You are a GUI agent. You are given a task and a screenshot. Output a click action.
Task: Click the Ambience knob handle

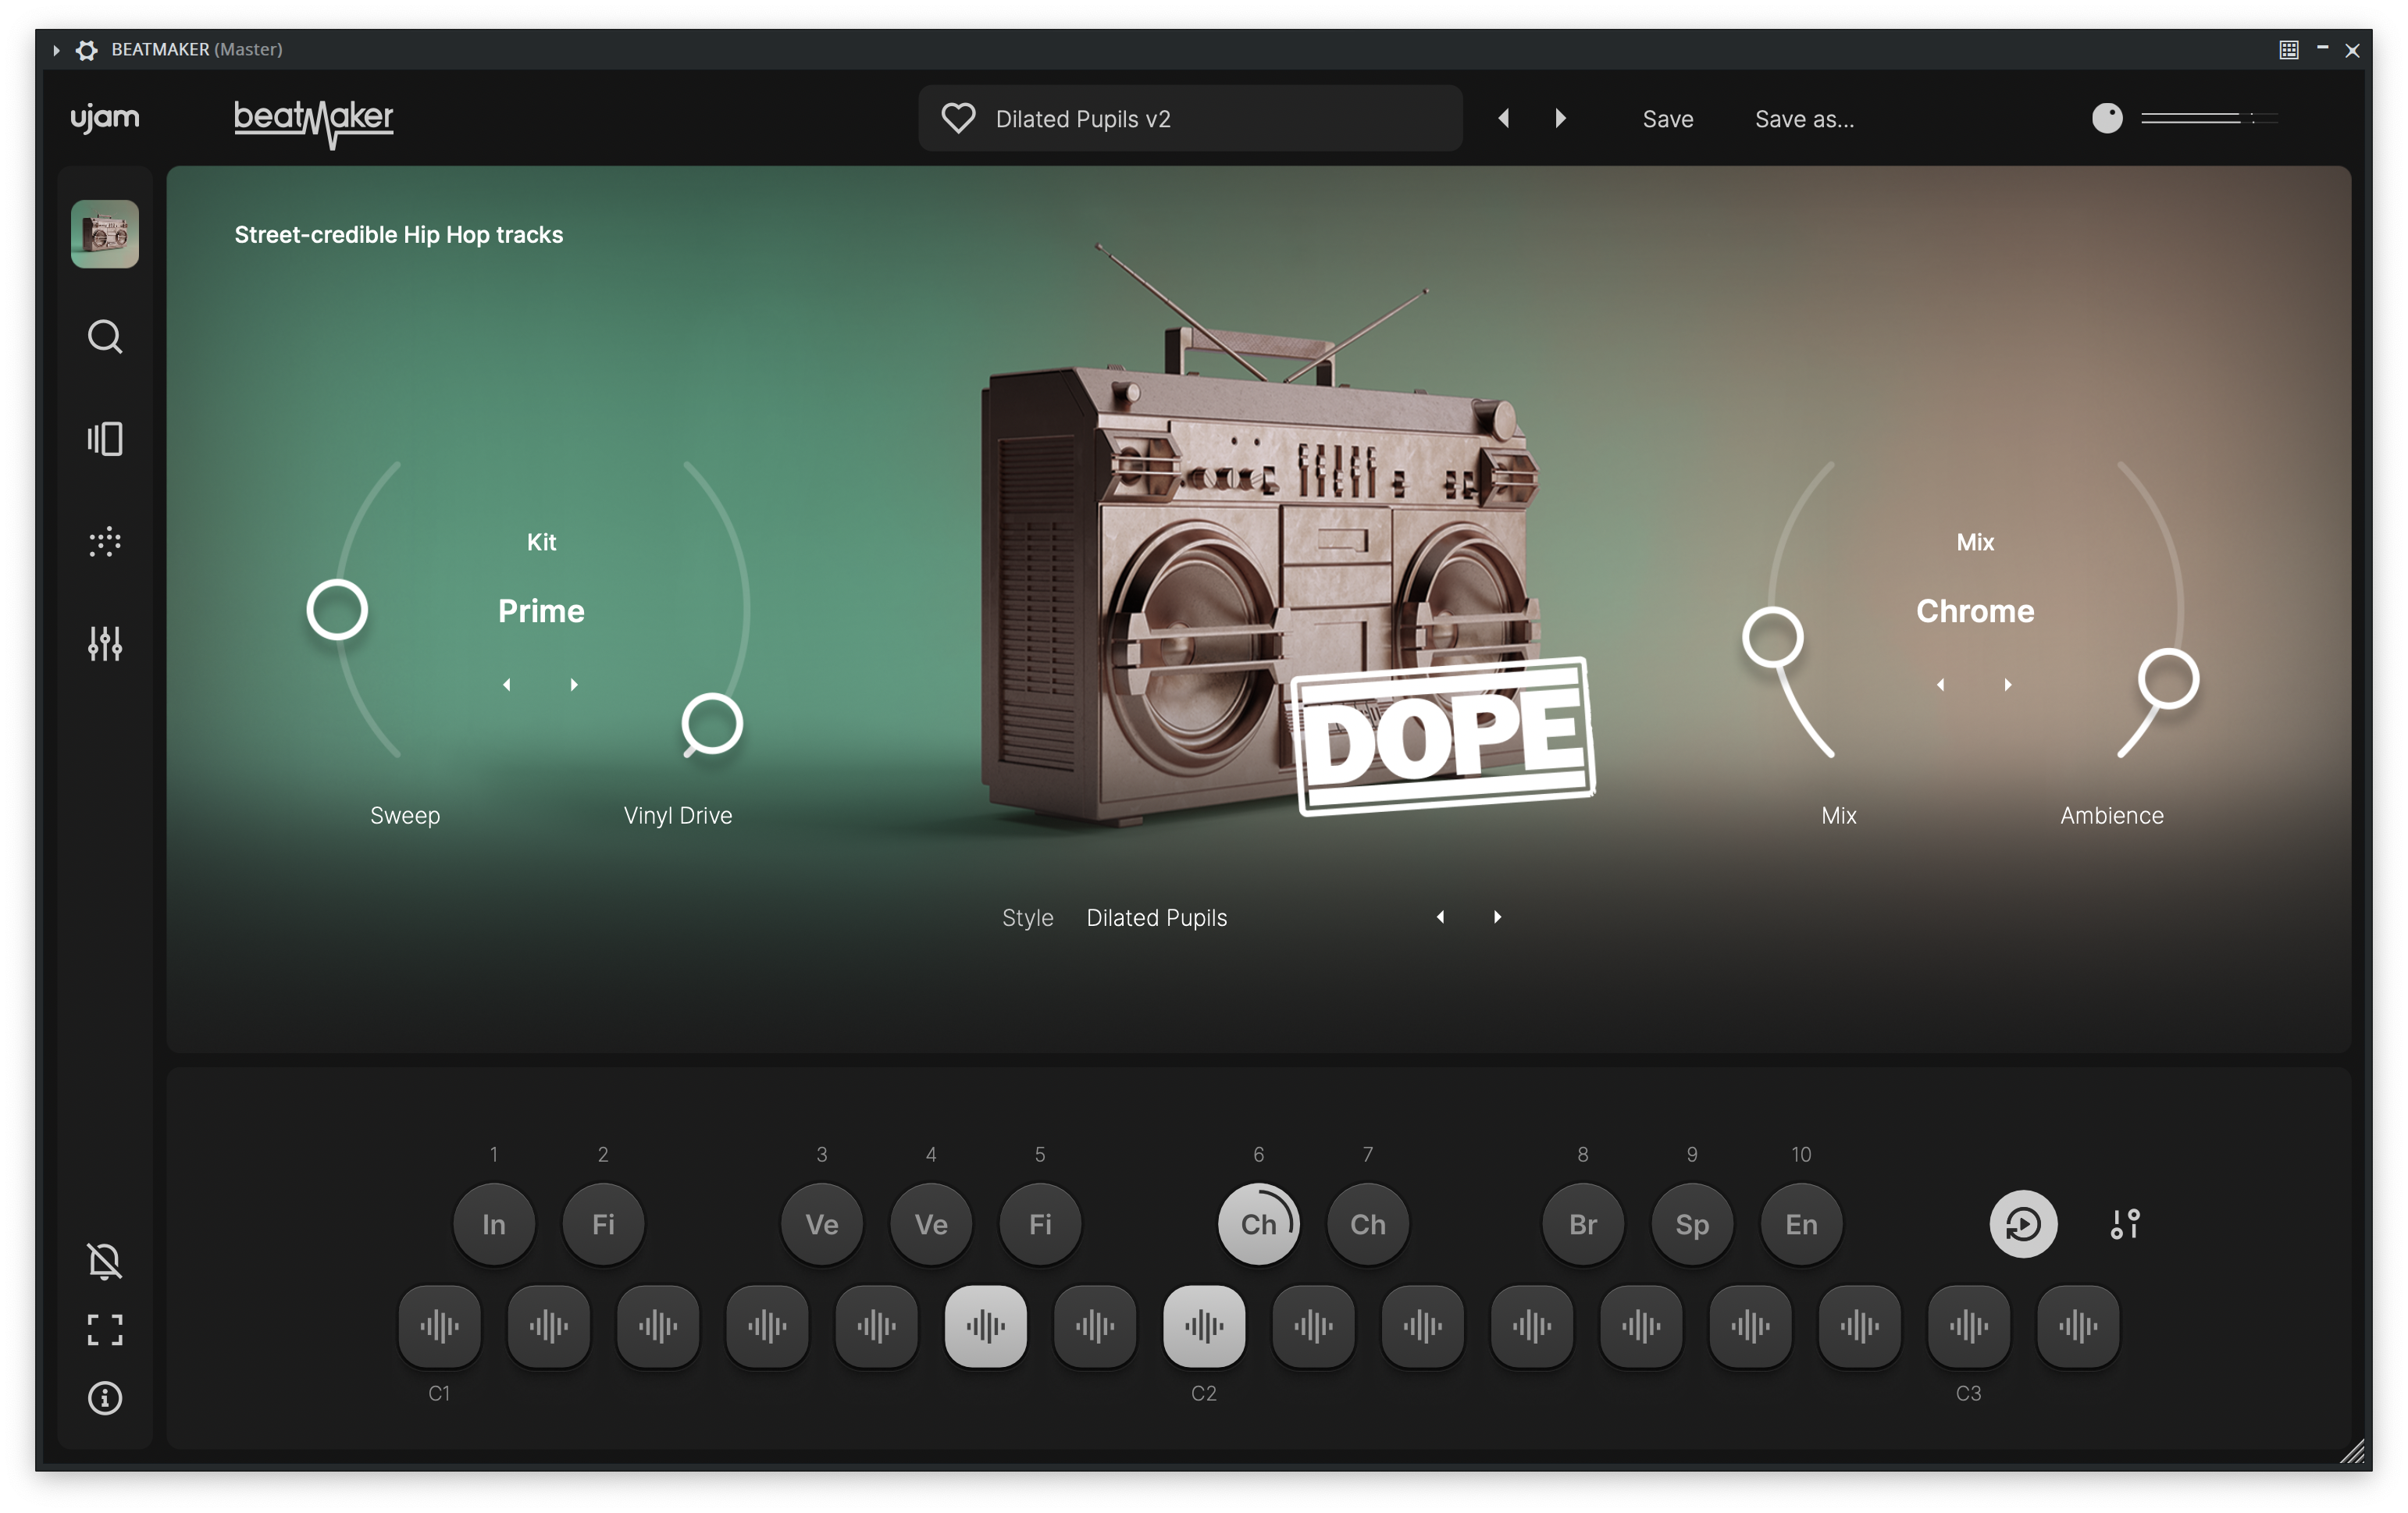click(x=2168, y=680)
